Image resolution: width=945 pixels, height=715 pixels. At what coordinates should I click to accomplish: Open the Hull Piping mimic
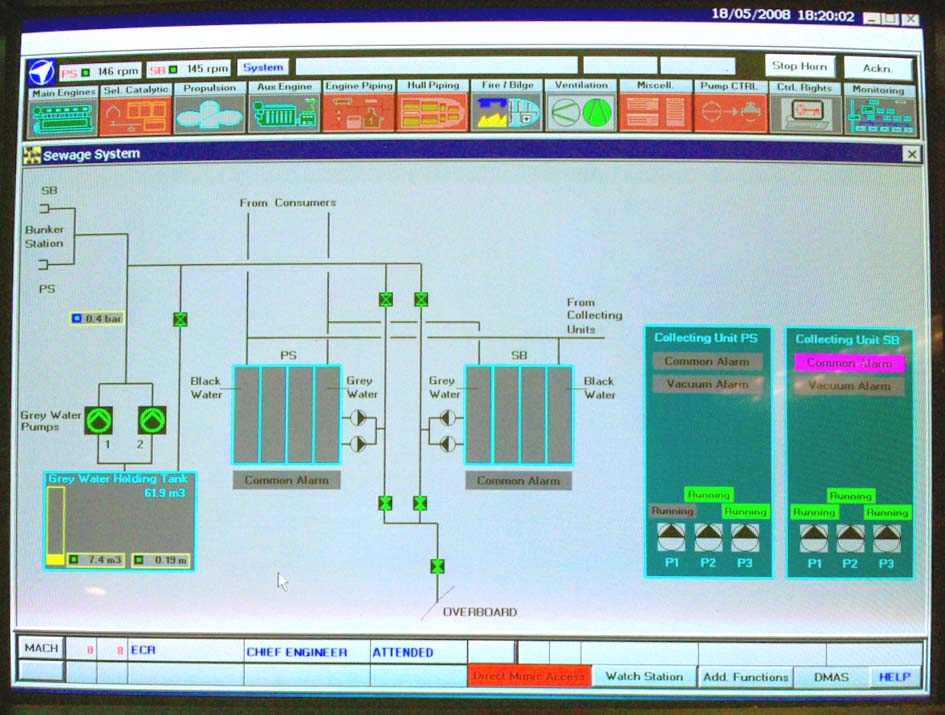pos(432,115)
